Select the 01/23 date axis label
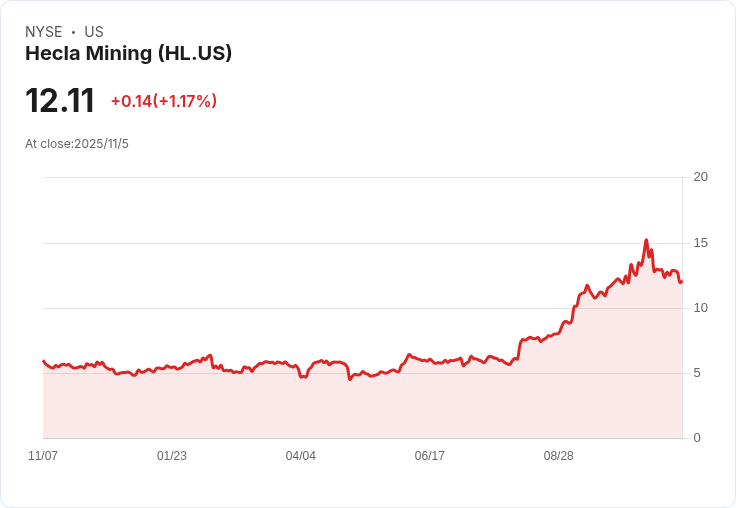736x508 pixels. point(172,456)
